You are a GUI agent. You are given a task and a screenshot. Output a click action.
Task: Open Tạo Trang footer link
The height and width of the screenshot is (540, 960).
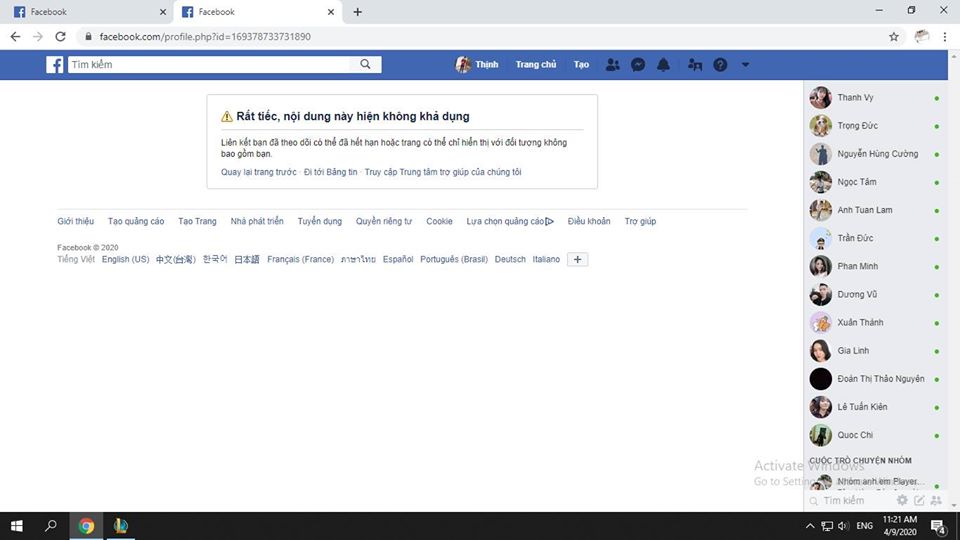[x=197, y=221]
